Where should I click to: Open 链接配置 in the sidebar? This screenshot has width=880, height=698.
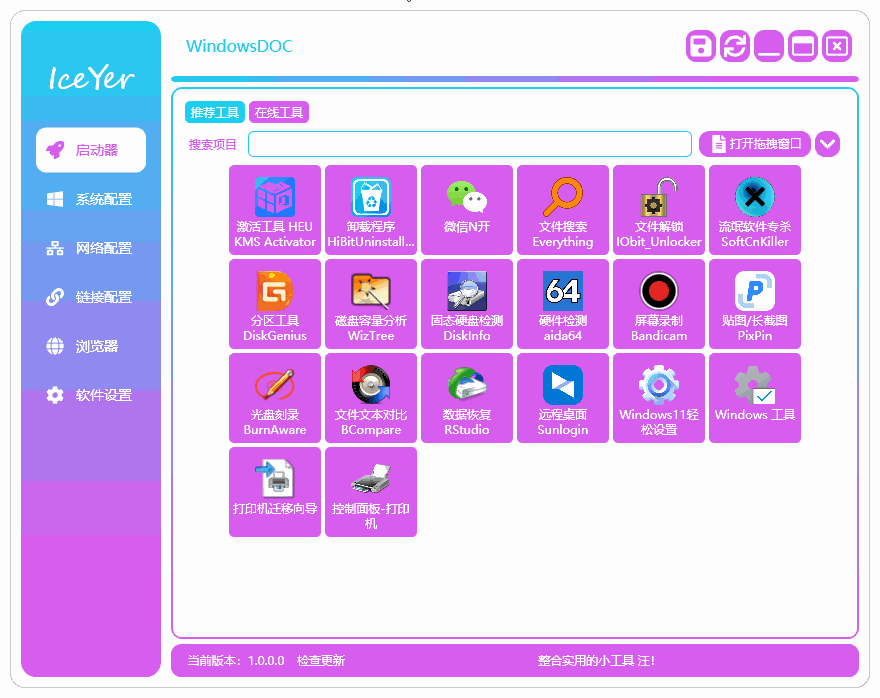(91, 297)
